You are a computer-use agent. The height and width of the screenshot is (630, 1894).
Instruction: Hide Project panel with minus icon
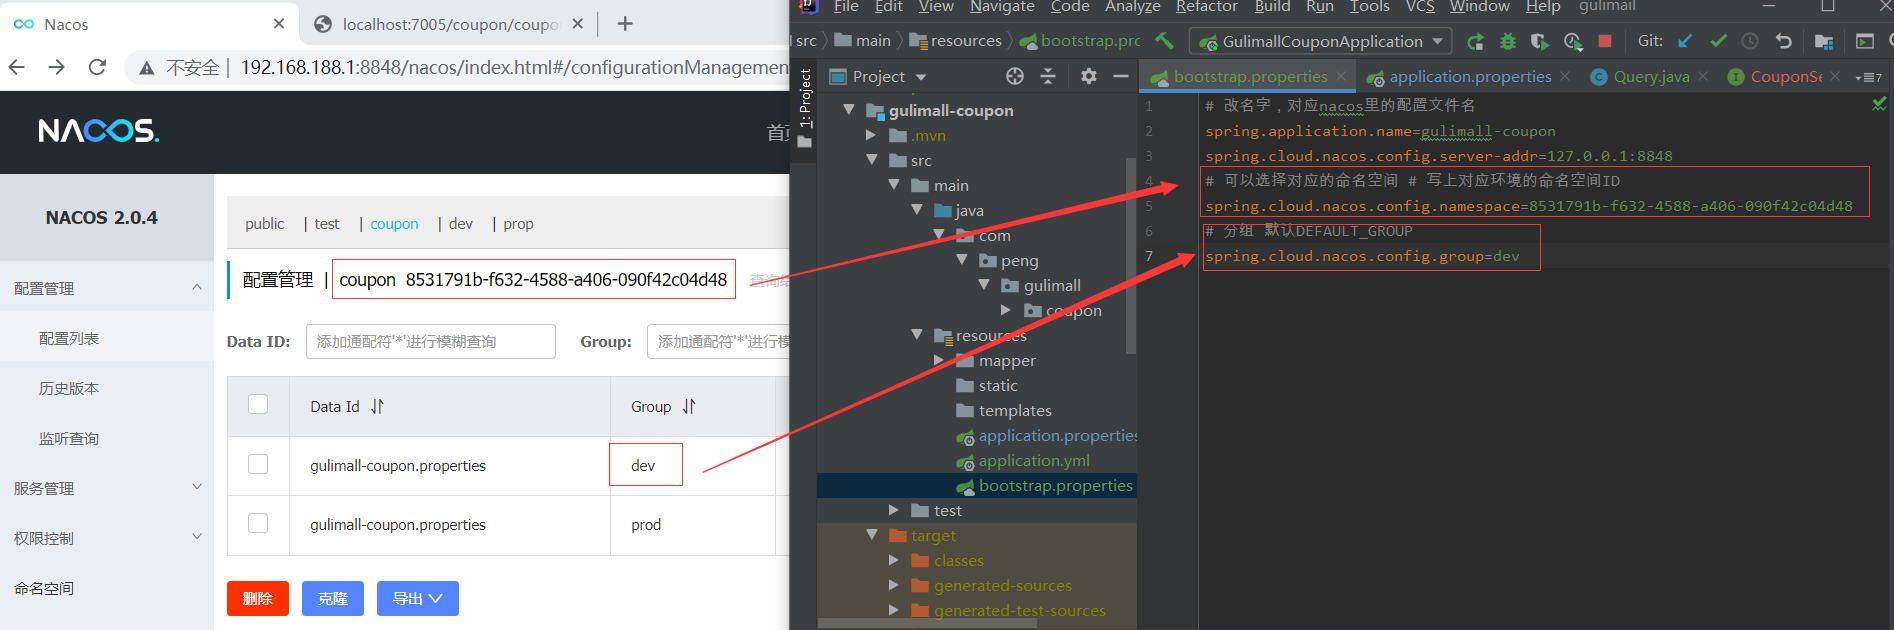click(x=1121, y=76)
